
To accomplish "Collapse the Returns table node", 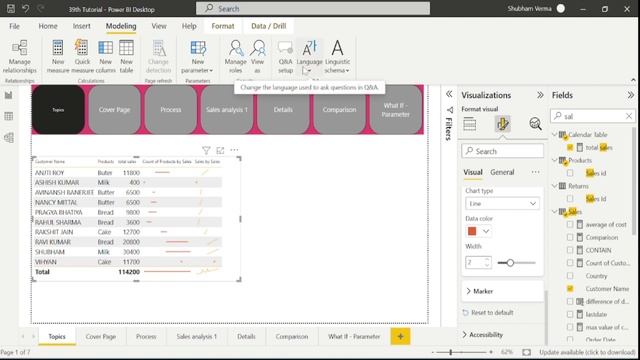I will click(555, 186).
